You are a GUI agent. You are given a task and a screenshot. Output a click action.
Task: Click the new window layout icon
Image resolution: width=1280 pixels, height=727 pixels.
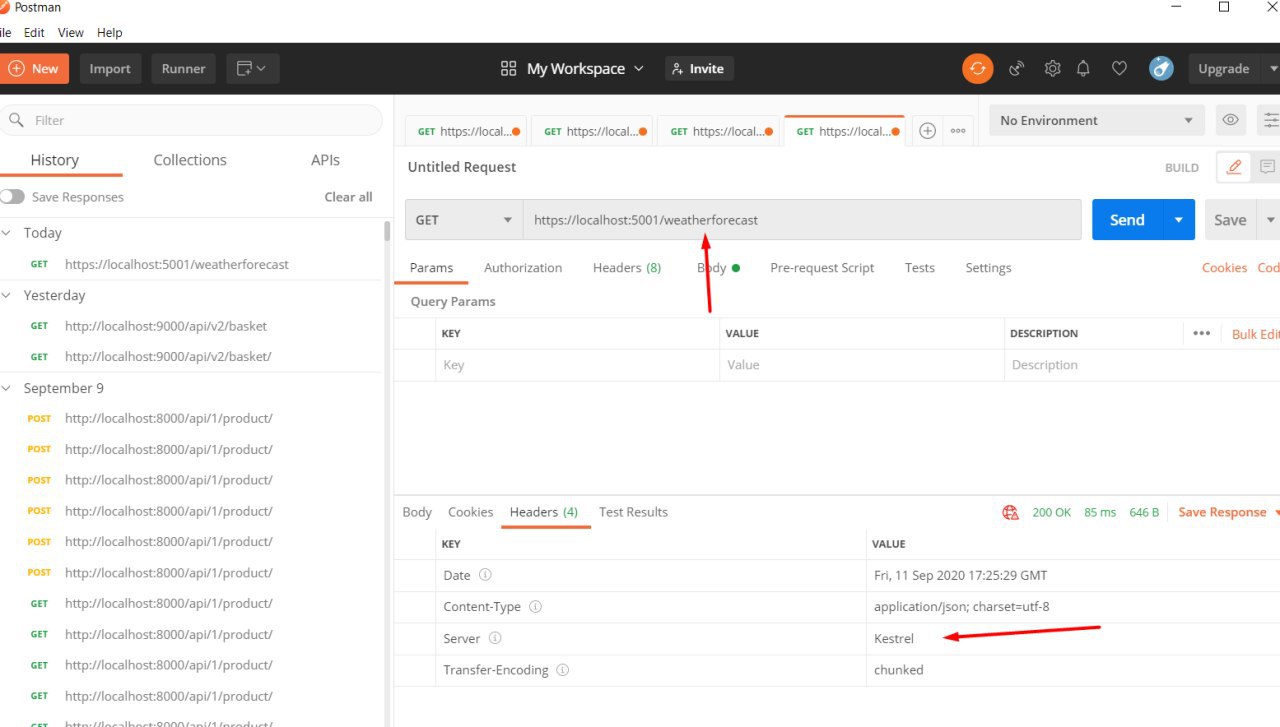(x=252, y=69)
